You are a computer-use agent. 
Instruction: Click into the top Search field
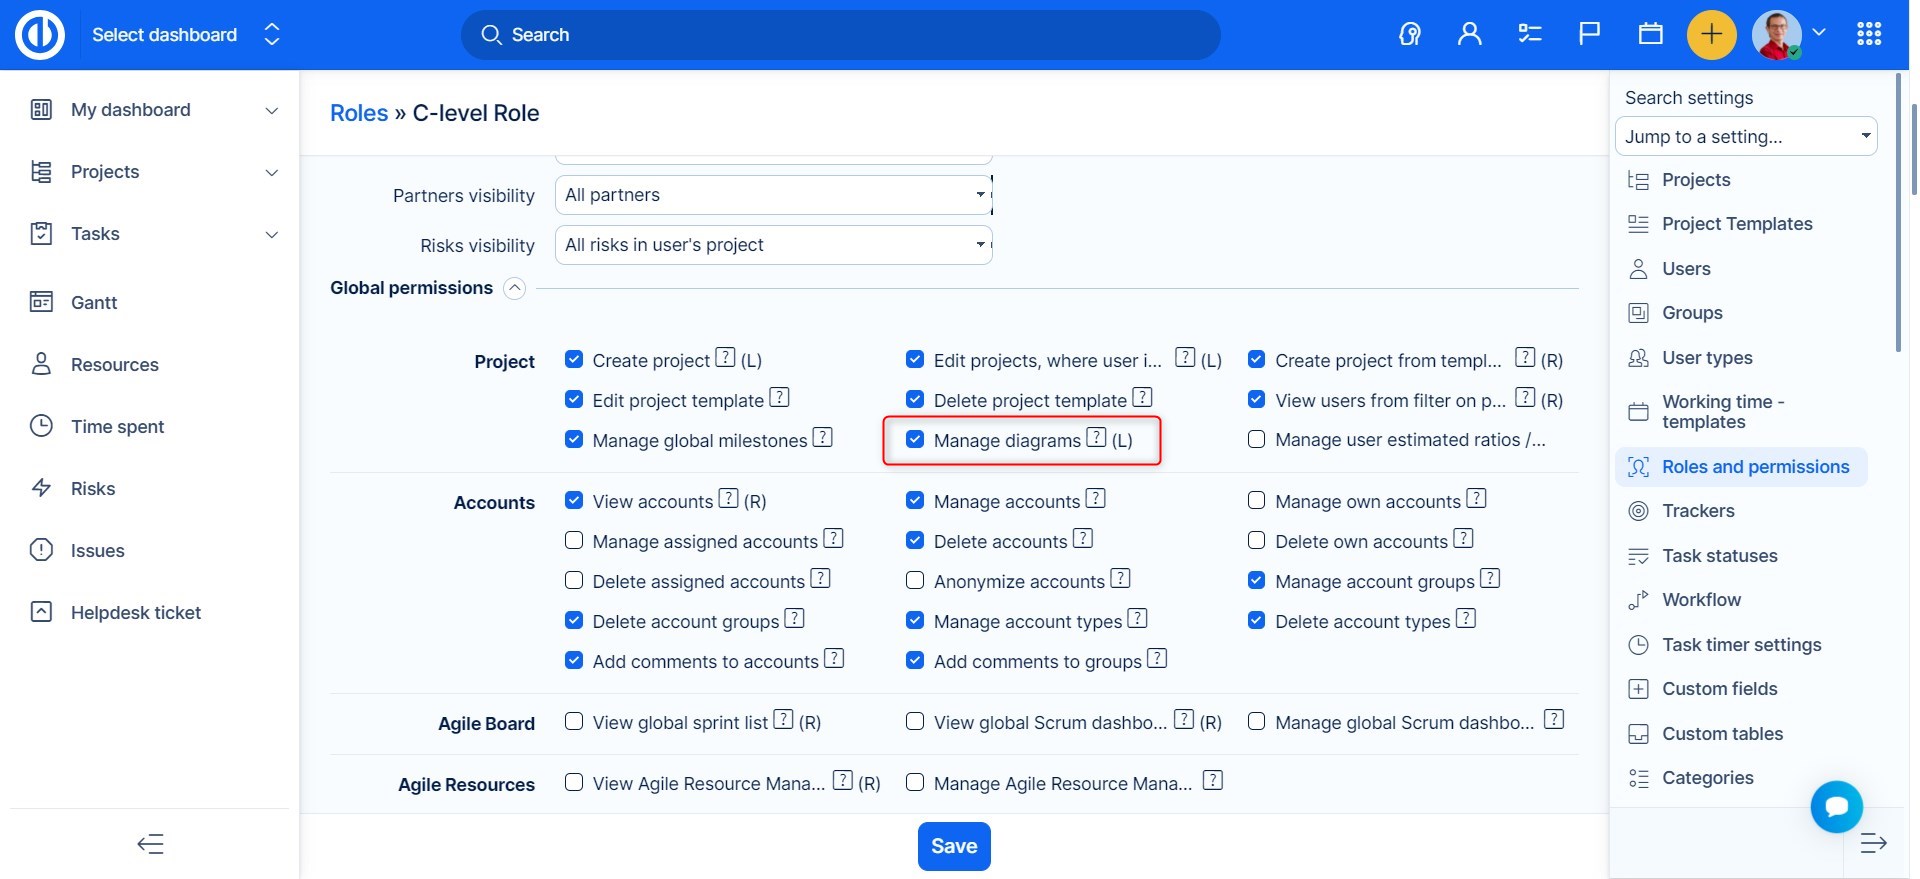click(840, 35)
